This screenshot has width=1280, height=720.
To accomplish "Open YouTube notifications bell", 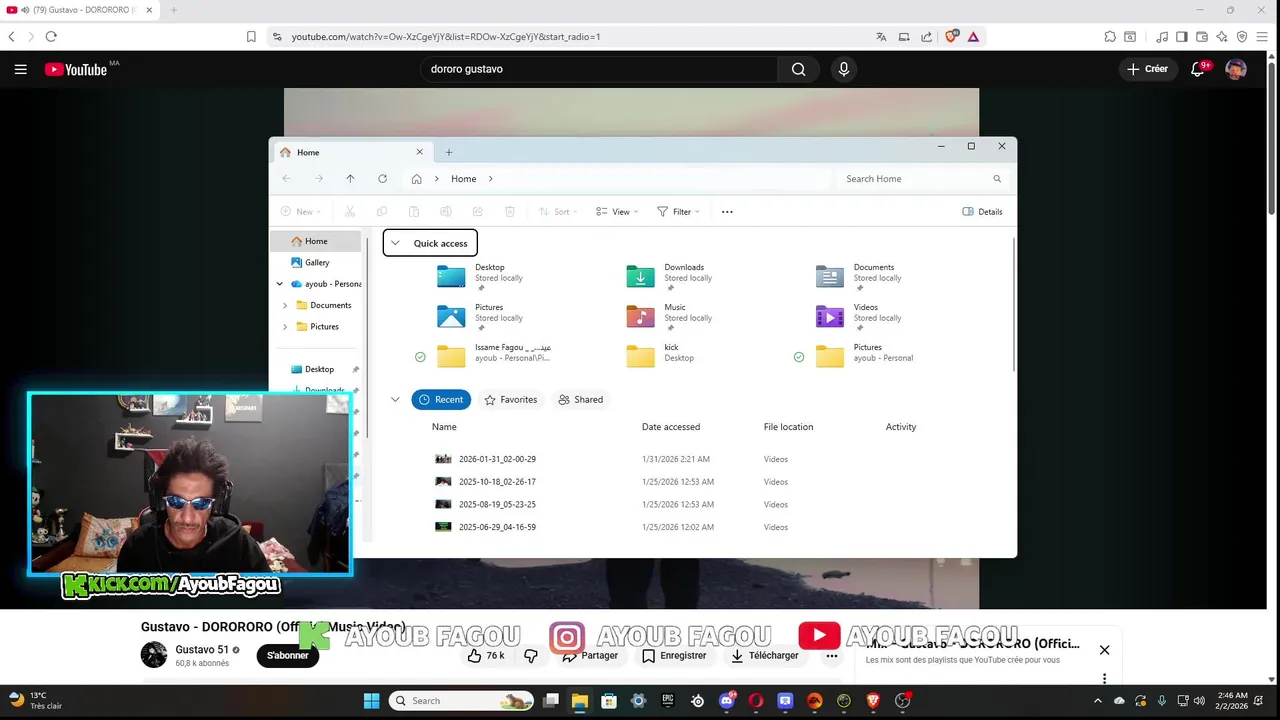I will tap(1198, 69).
